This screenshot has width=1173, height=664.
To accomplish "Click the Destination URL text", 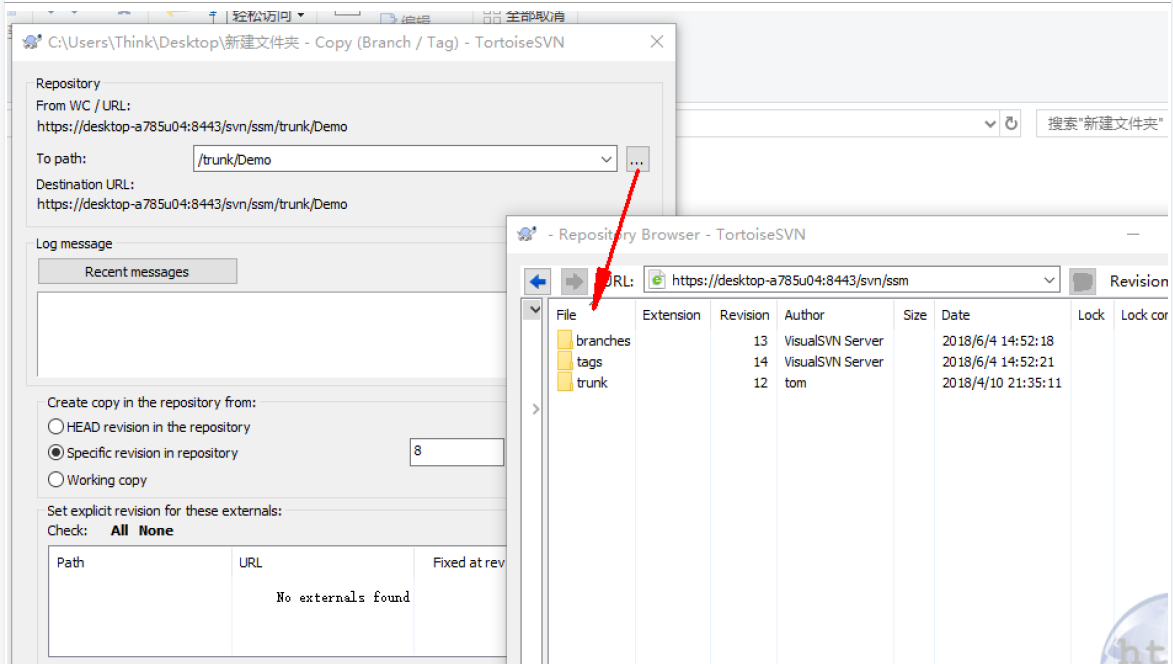I will (192, 204).
